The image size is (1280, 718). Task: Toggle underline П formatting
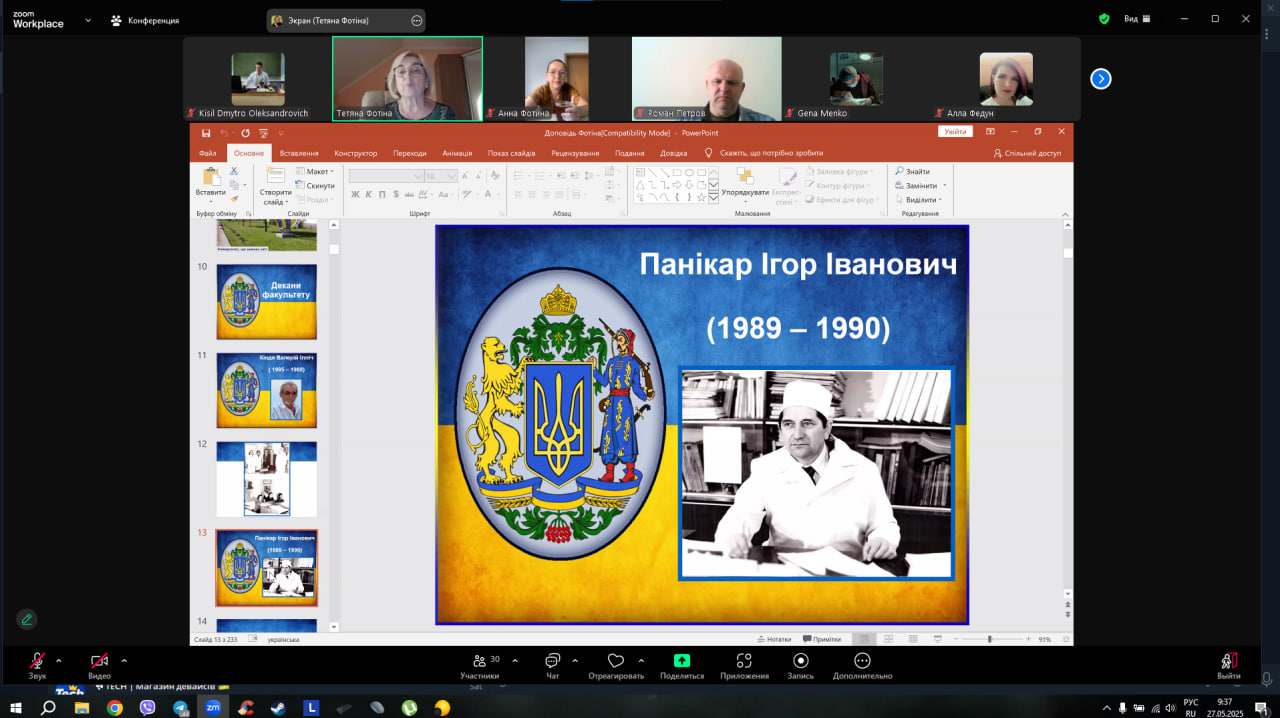point(381,194)
